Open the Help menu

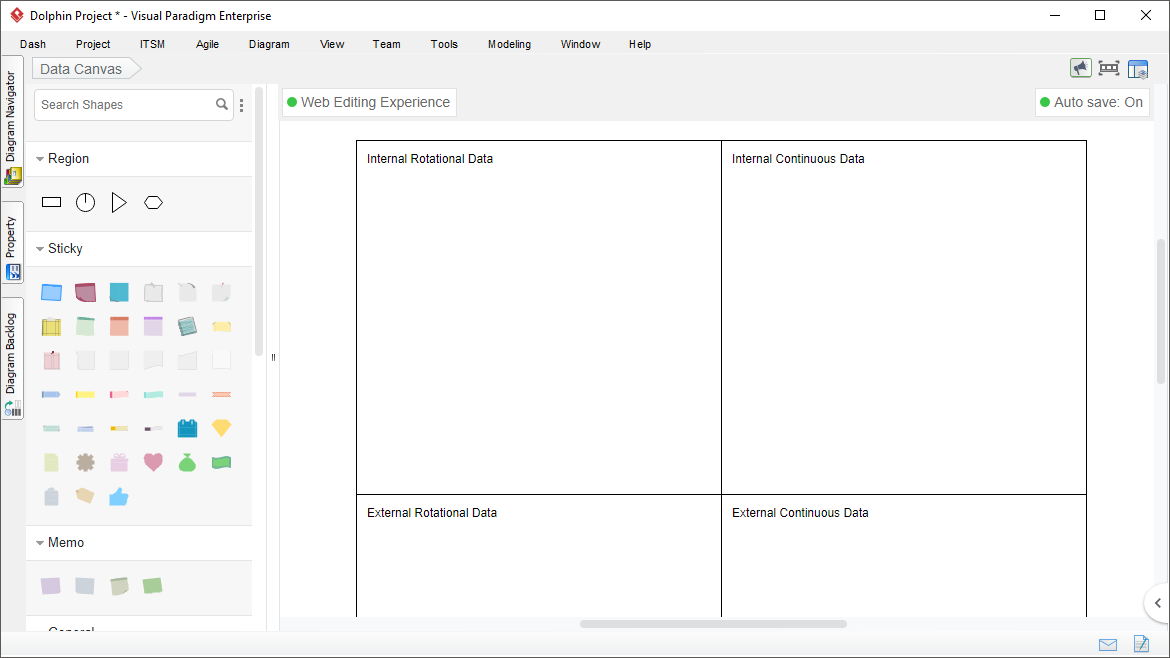point(639,44)
